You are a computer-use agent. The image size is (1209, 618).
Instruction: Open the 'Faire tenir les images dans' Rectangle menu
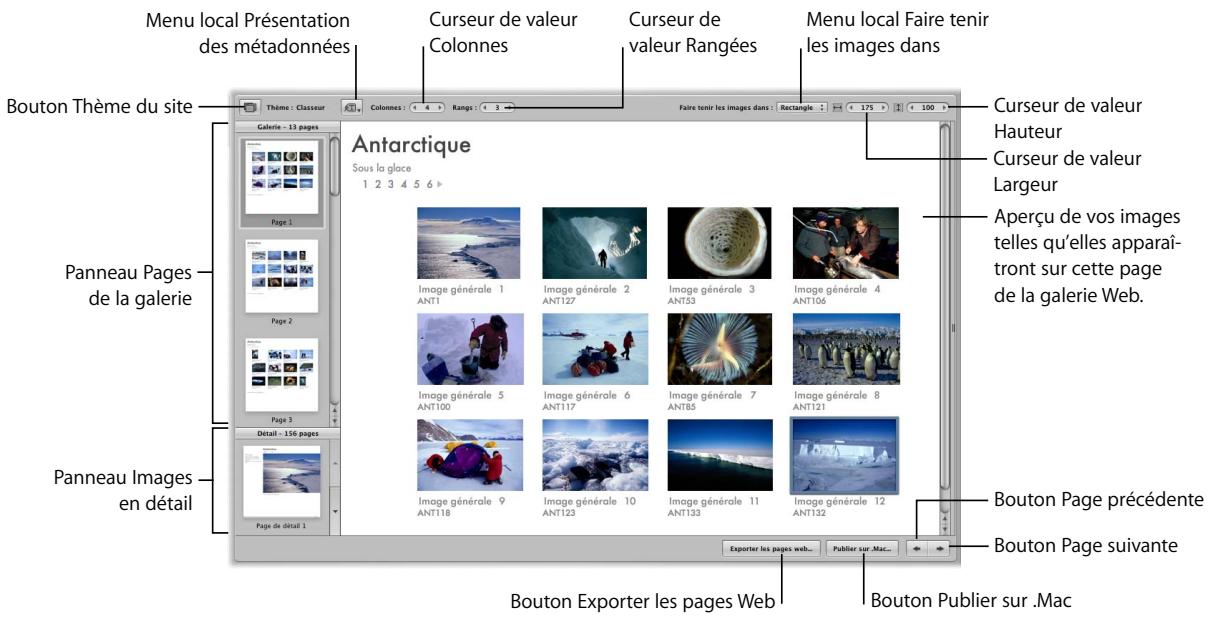click(x=802, y=106)
